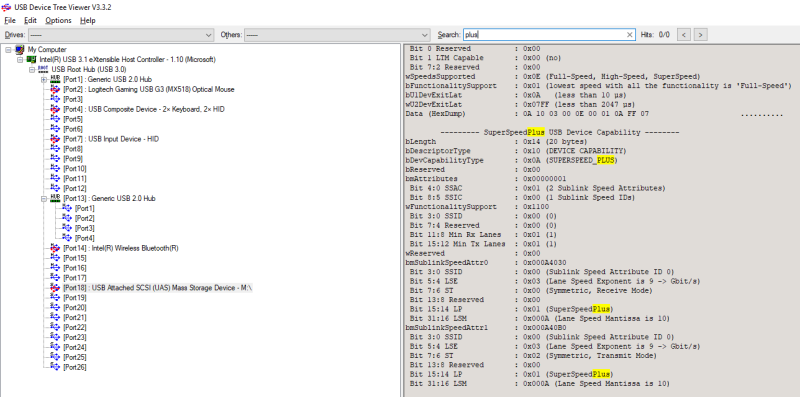This screenshot has height=397, width=800.
Task: Select Port17 in the tree
Action: 74,278
